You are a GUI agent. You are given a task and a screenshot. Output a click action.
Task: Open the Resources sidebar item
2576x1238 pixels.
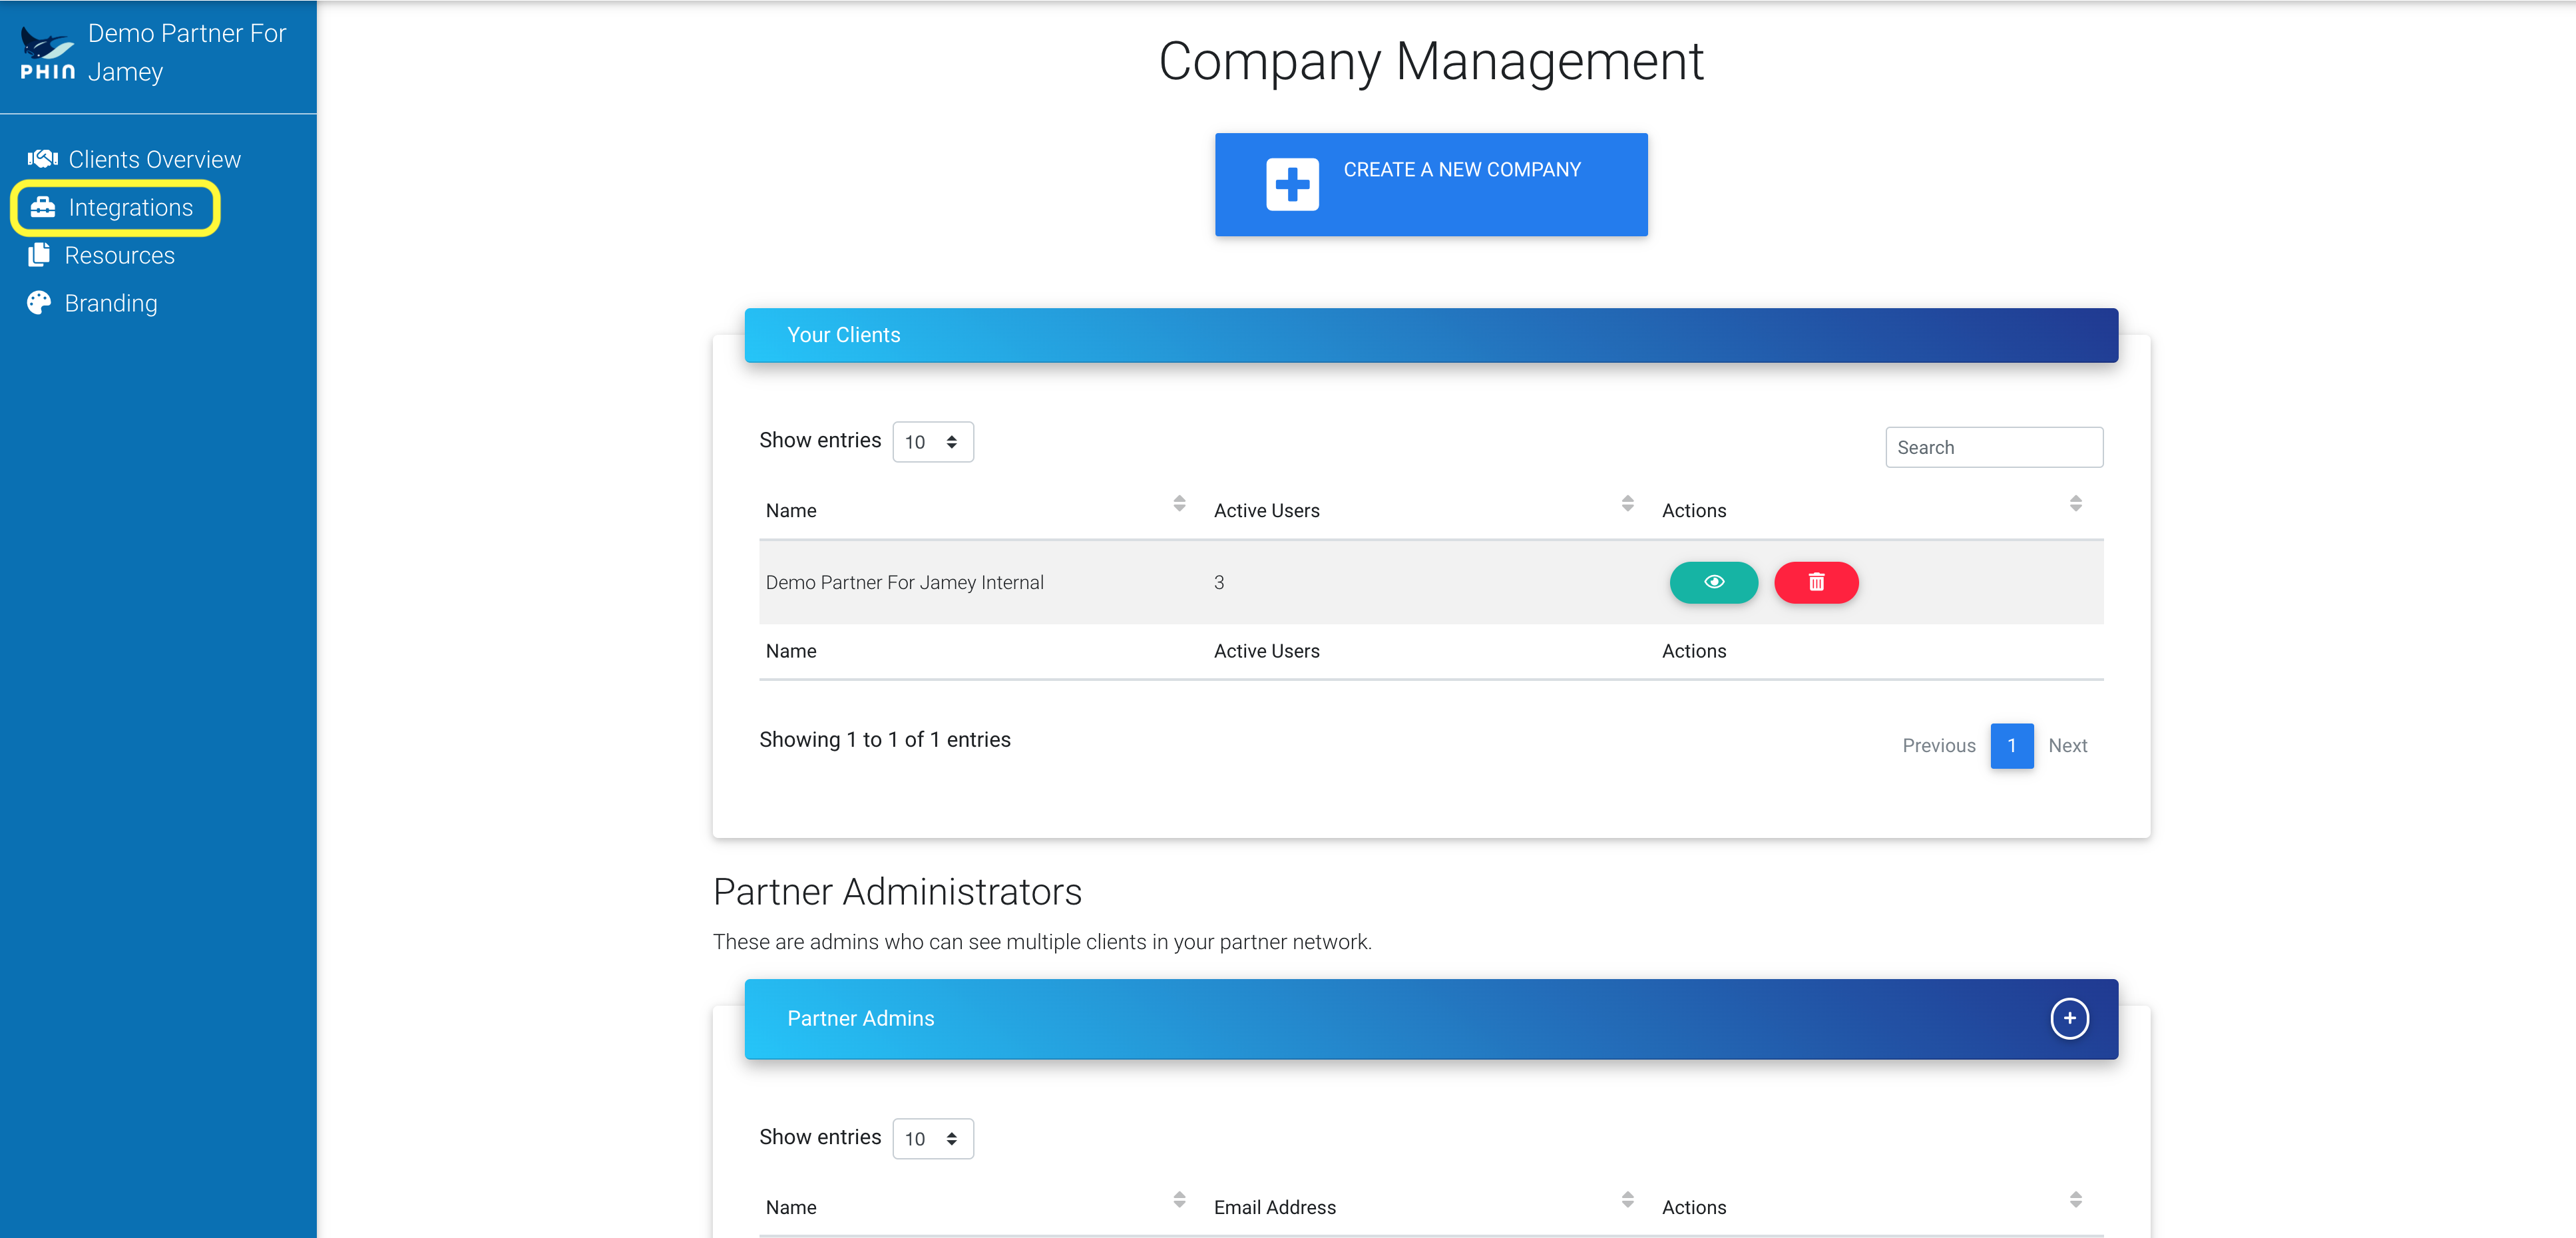pos(101,255)
